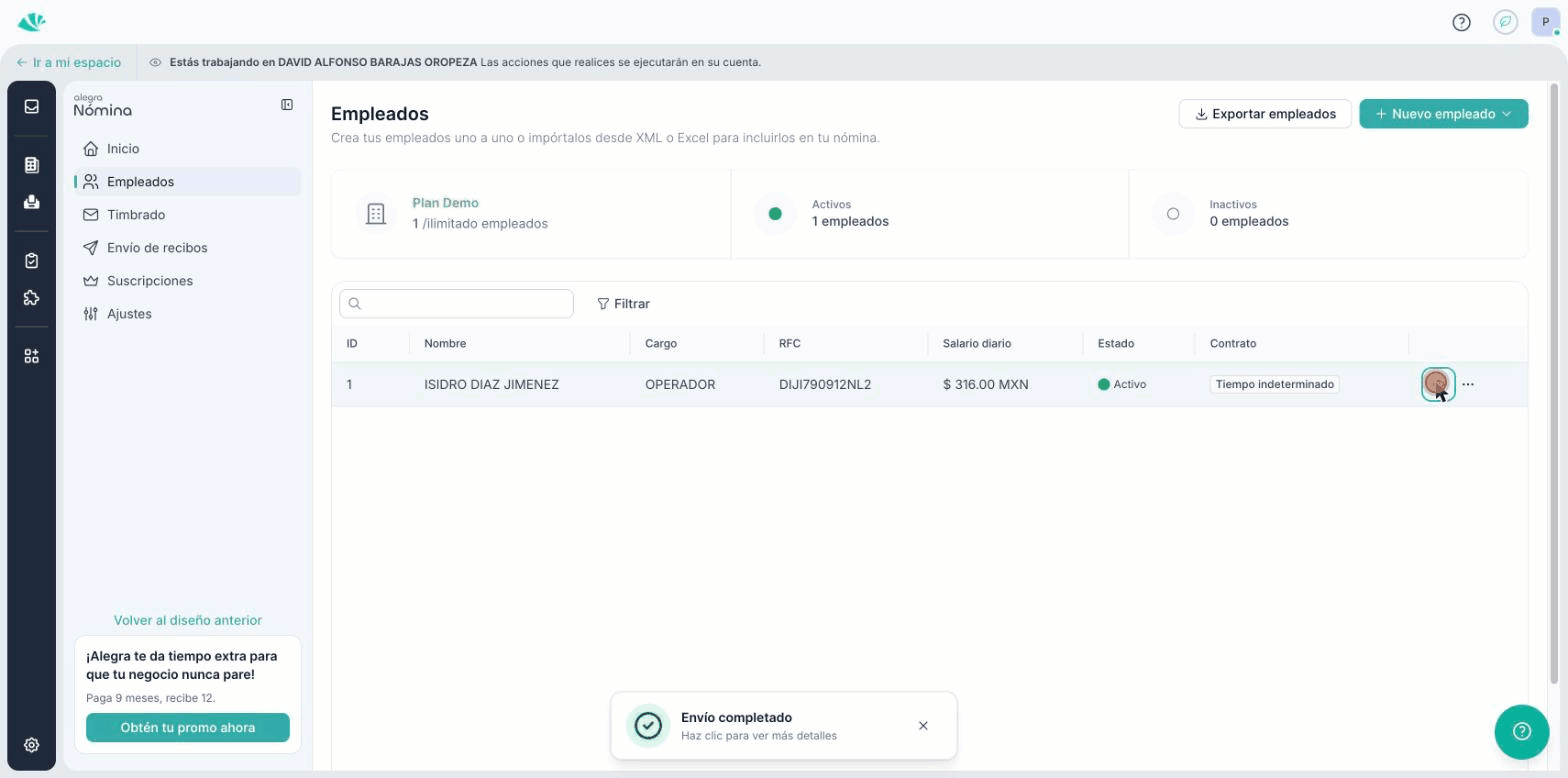Open the apps grid plus icon

tap(32, 356)
